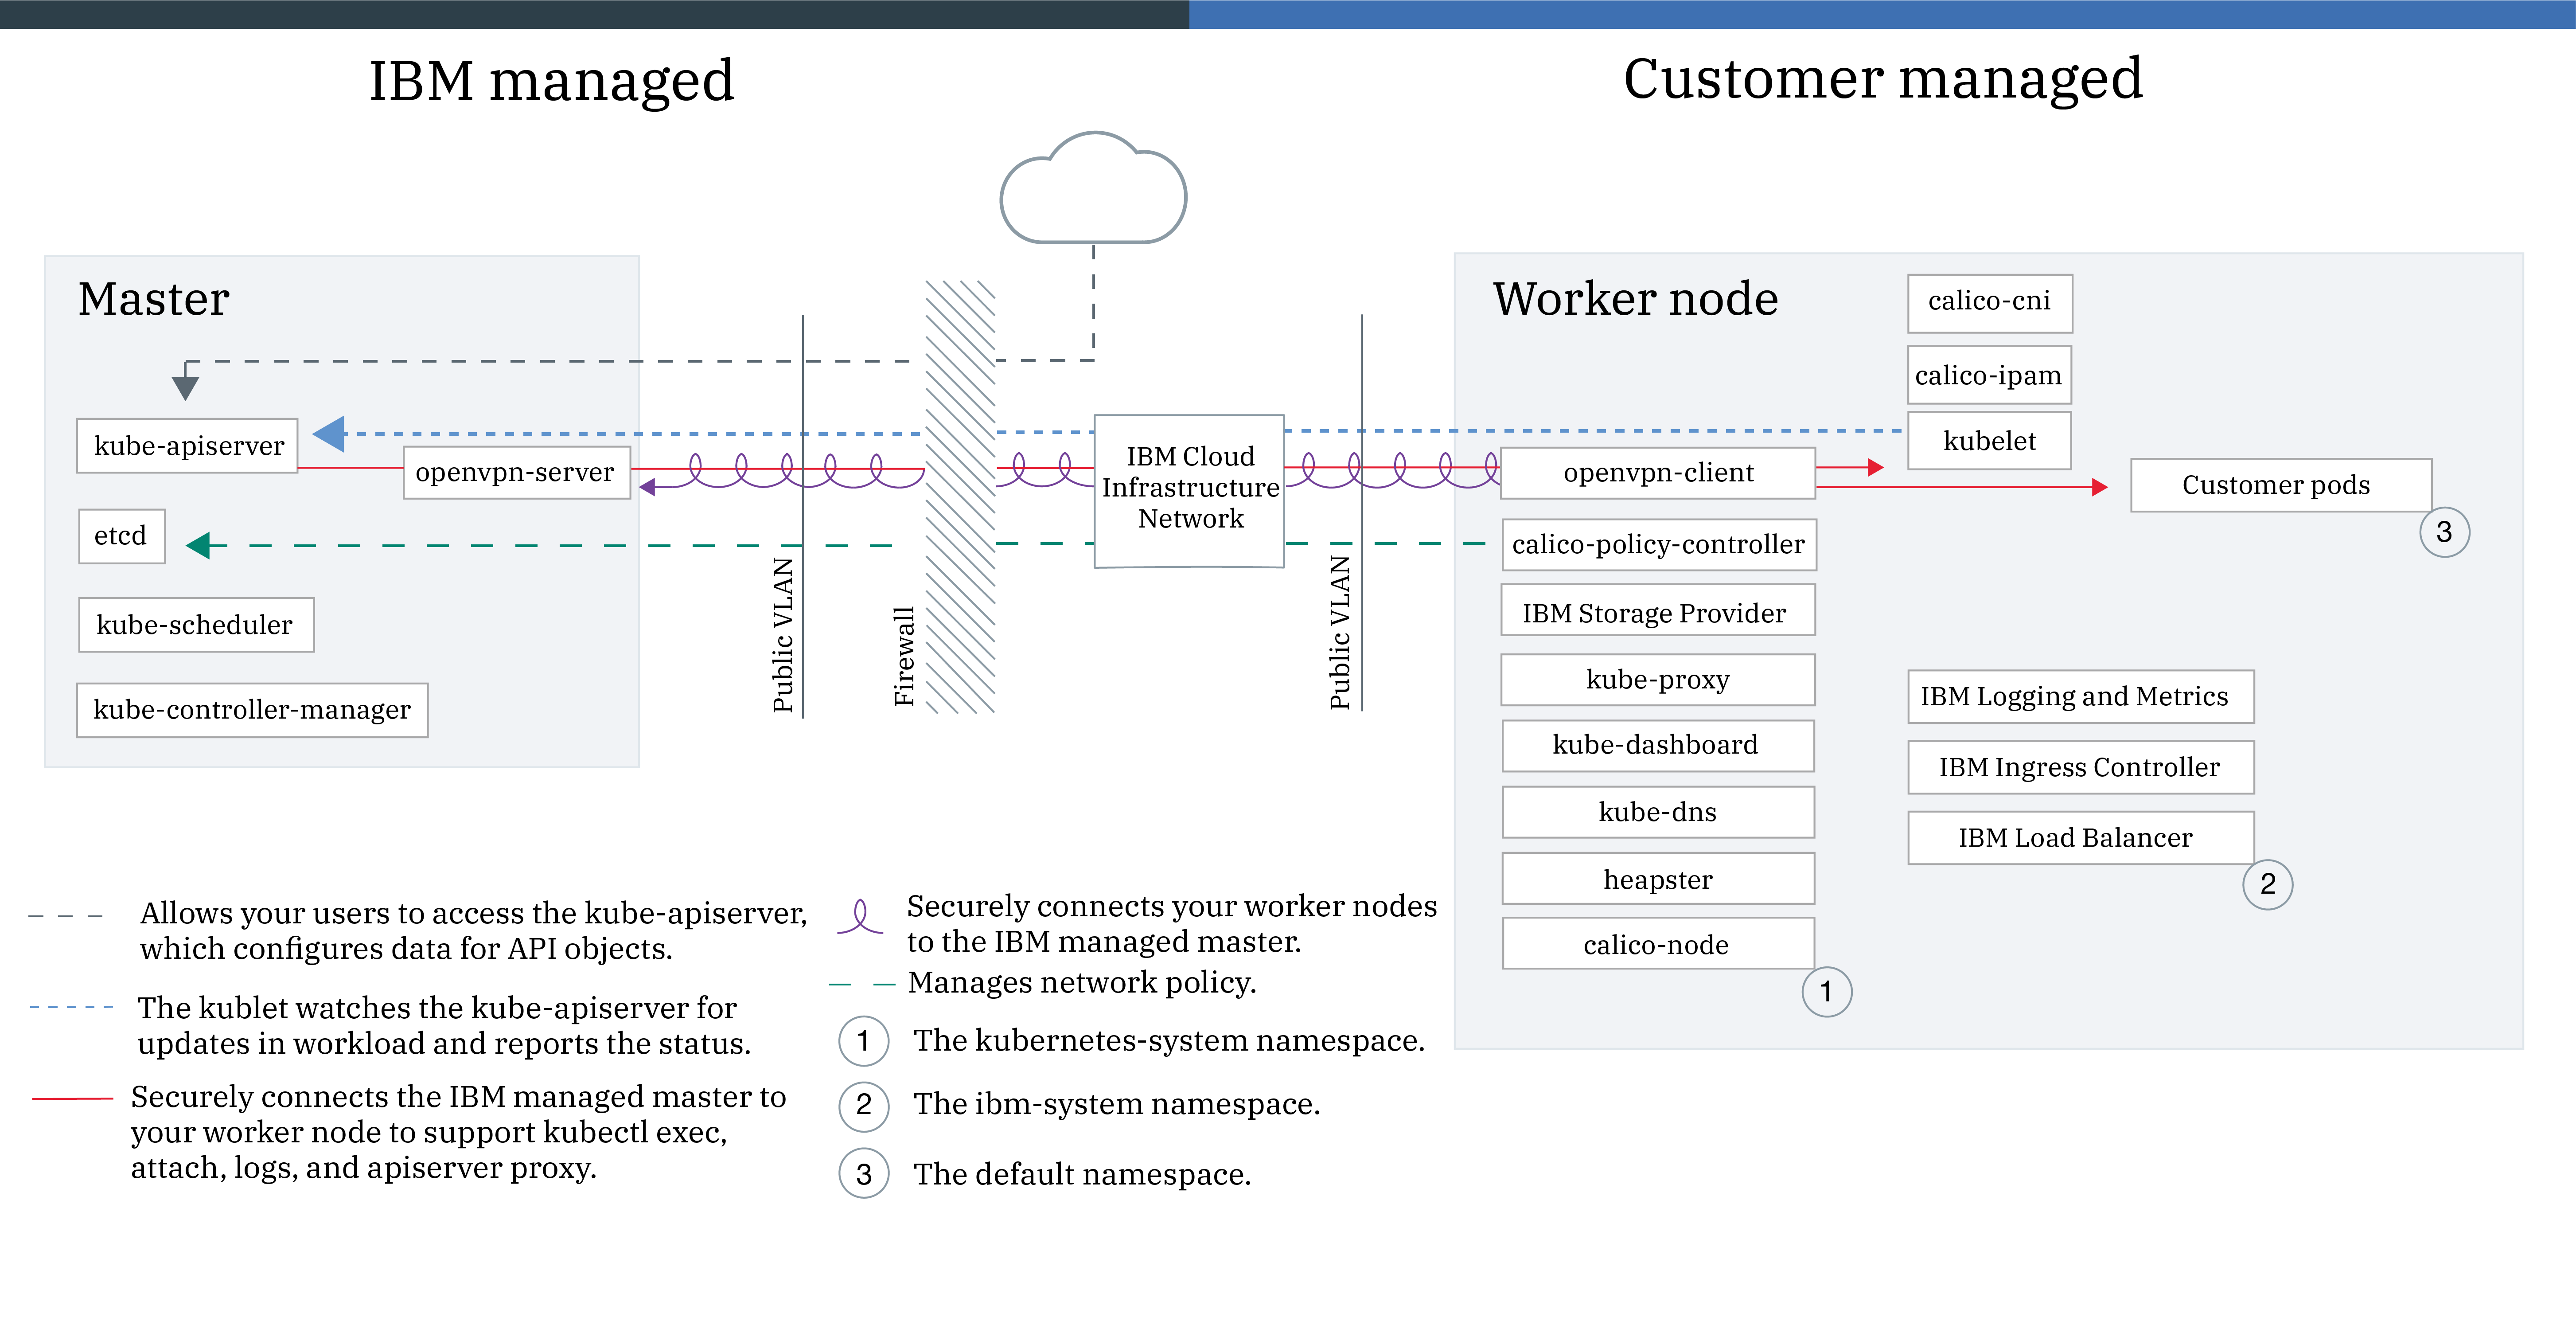Click the gray dashed line legend sample

66,916
